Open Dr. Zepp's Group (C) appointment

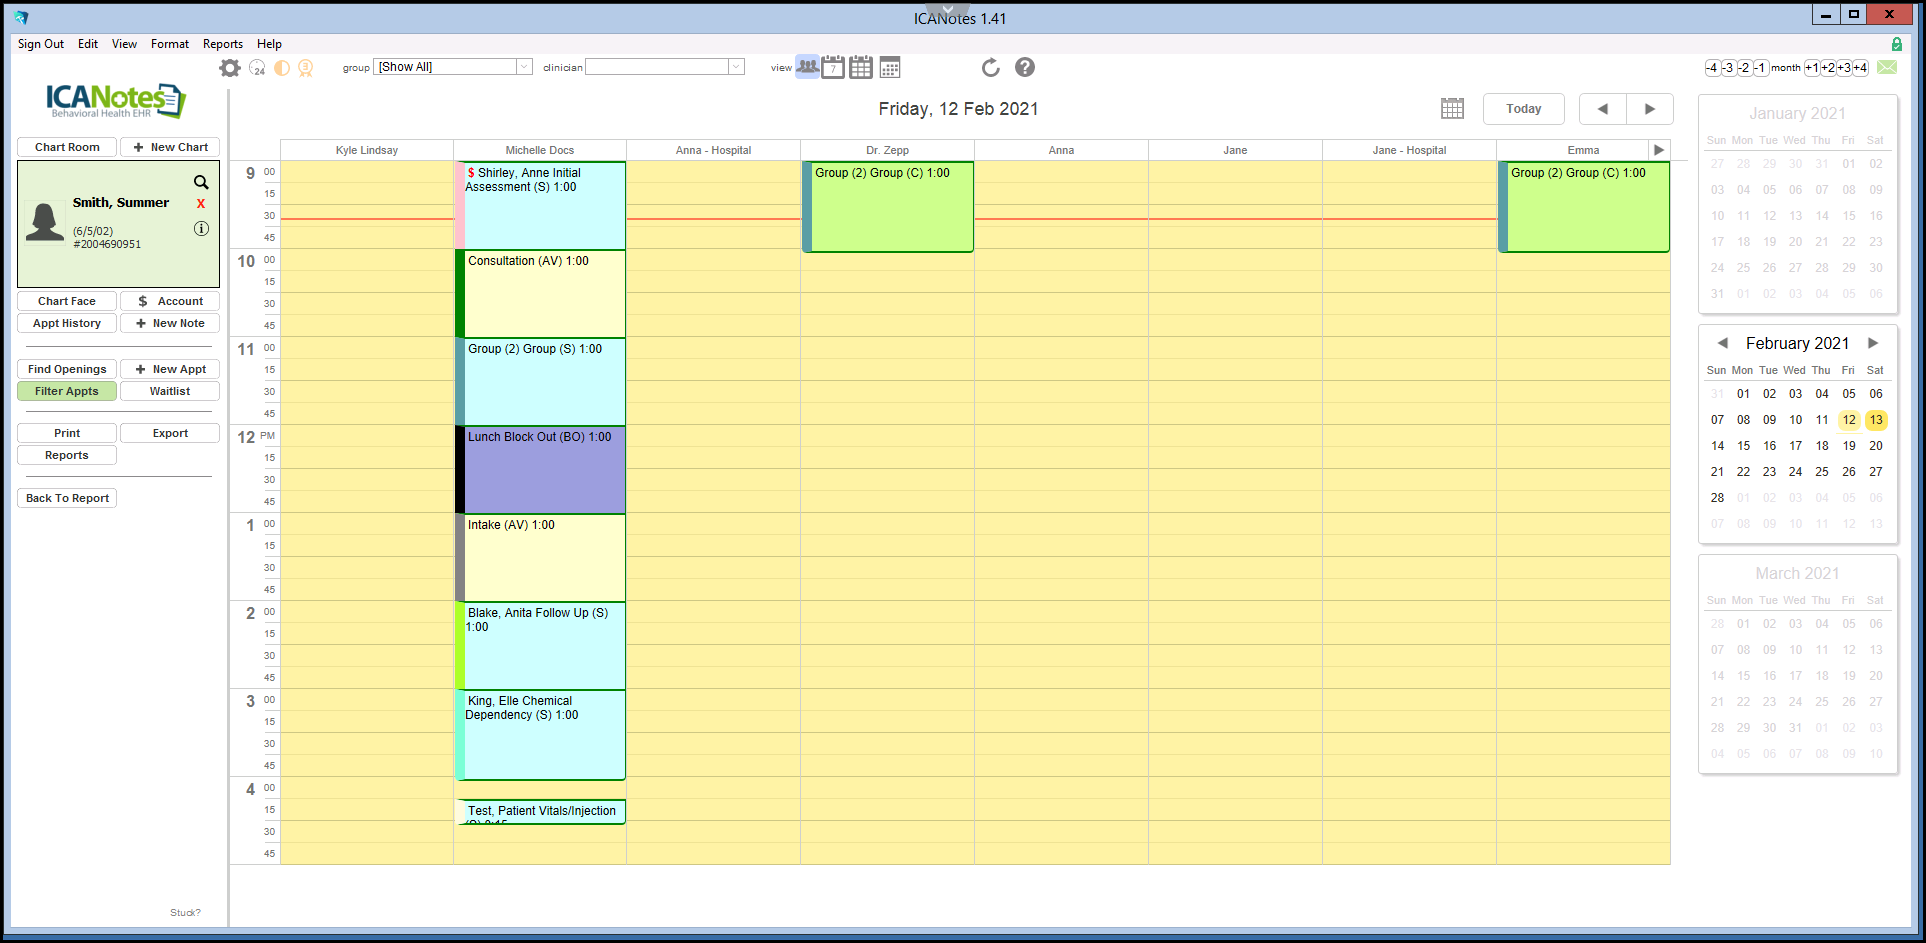[x=888, y=207]
